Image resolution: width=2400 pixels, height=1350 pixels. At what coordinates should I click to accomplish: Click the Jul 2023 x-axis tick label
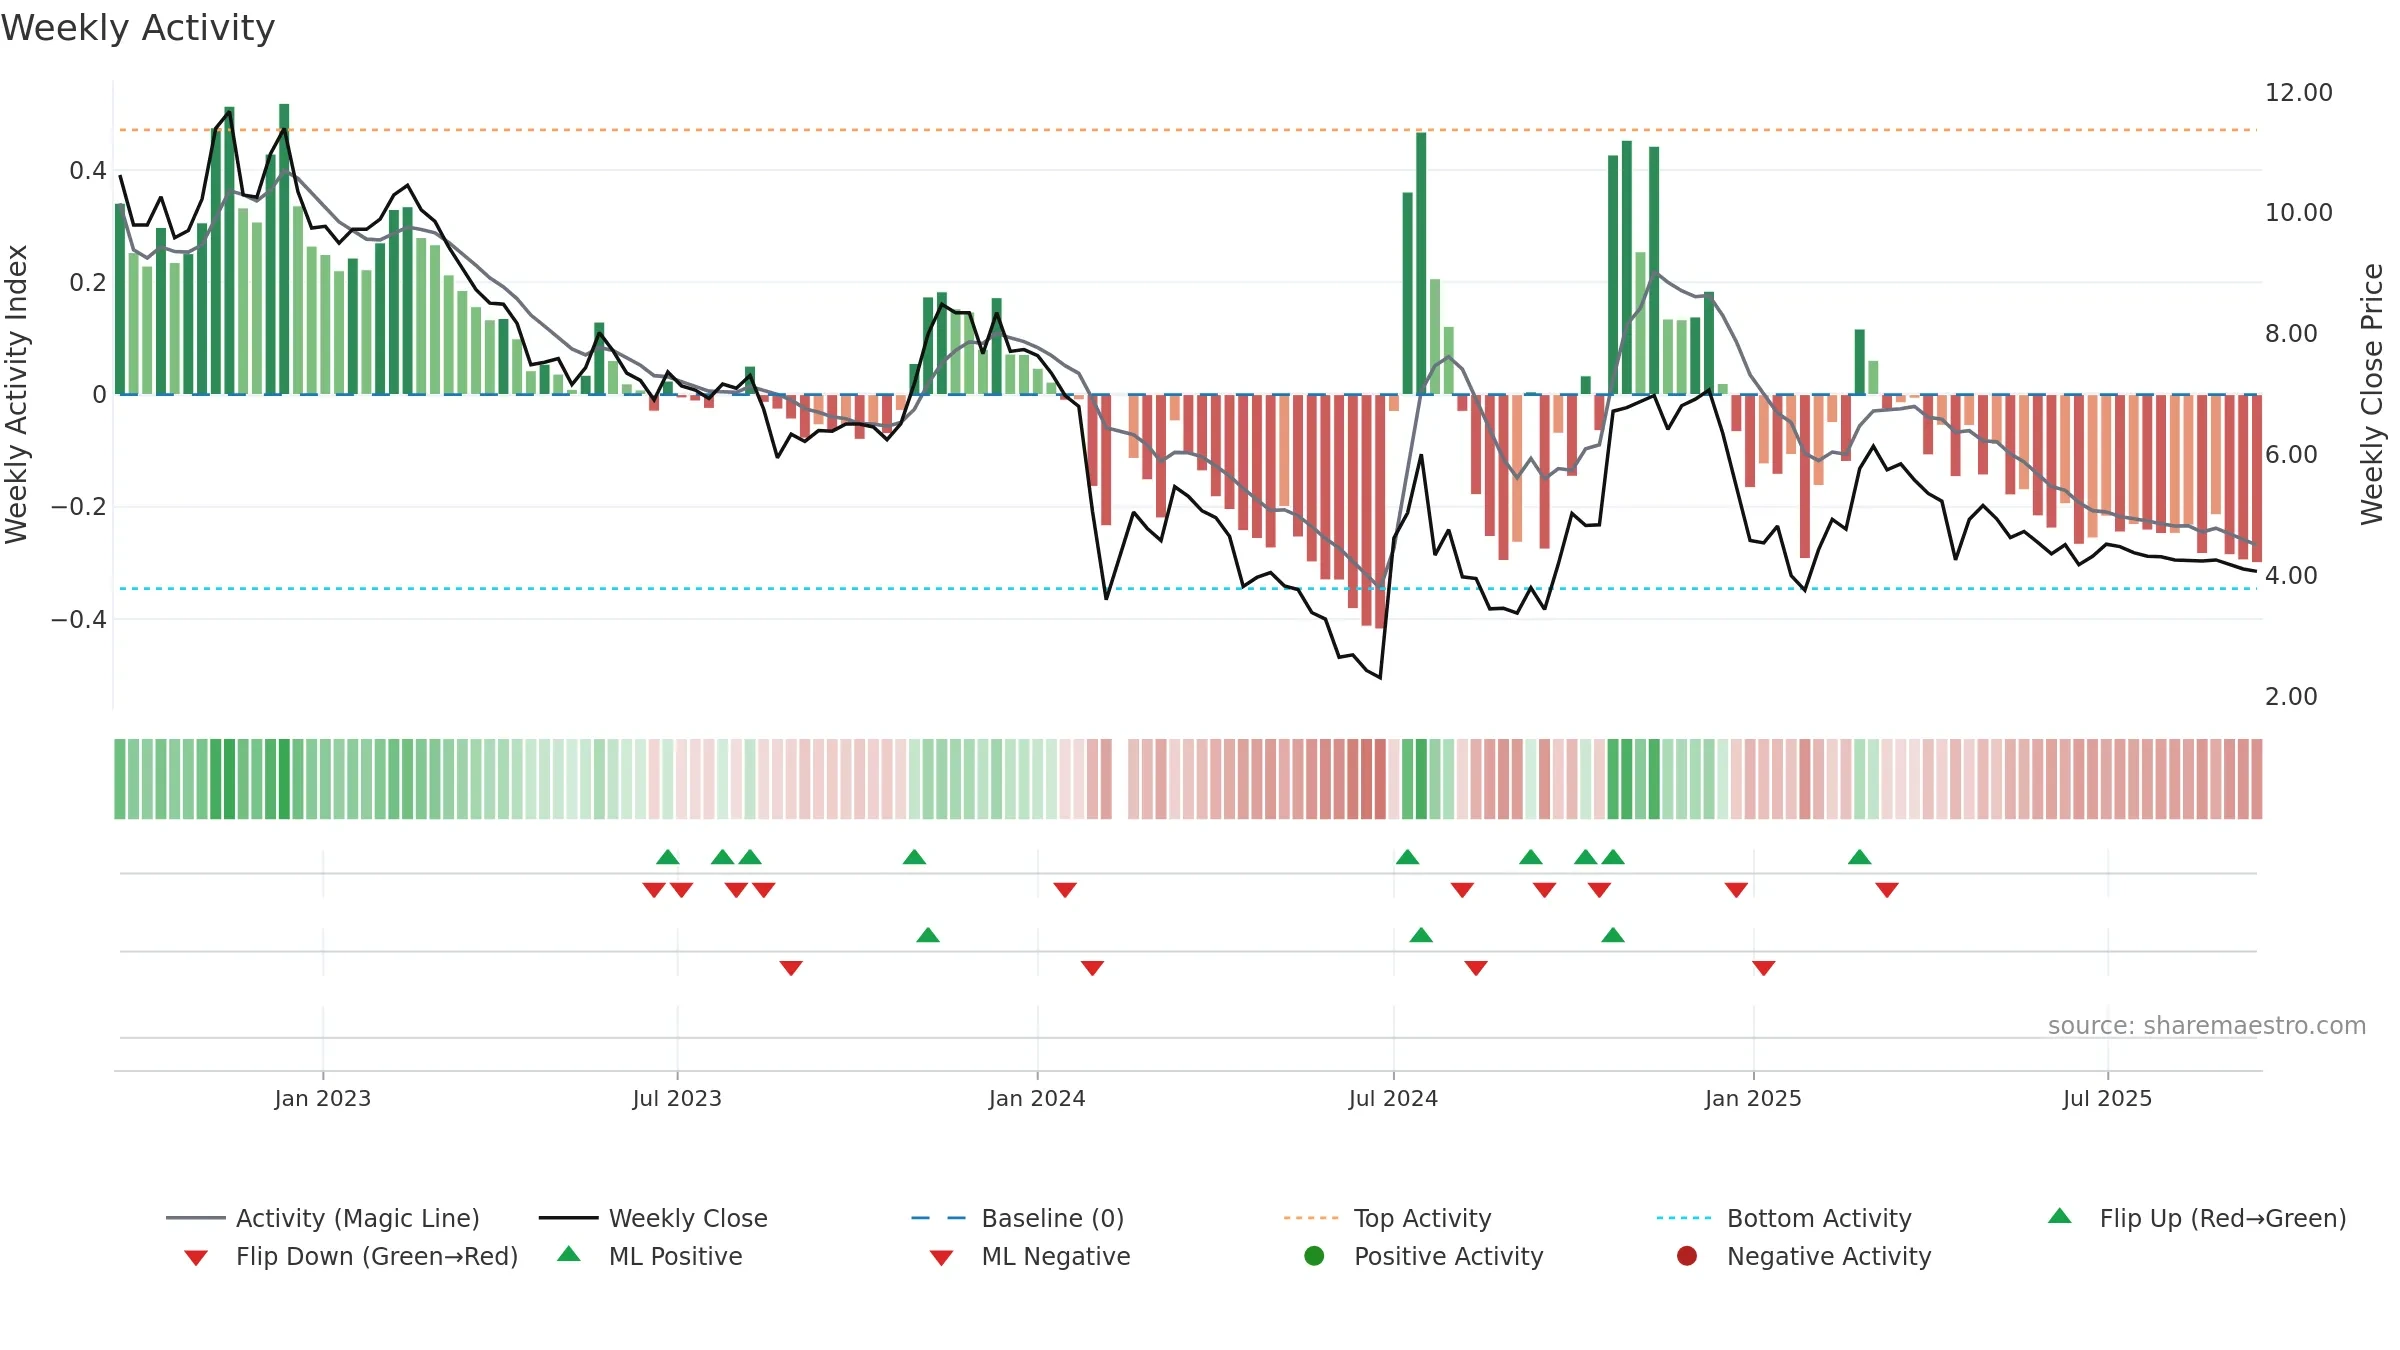click(677, 1098)
